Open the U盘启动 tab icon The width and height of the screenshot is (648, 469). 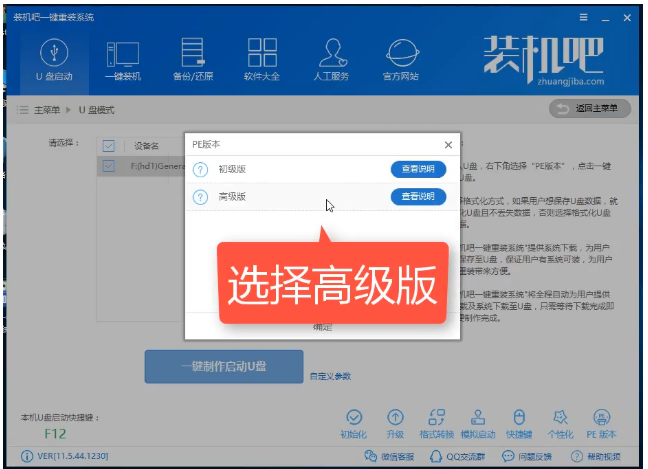coord(53,55)
